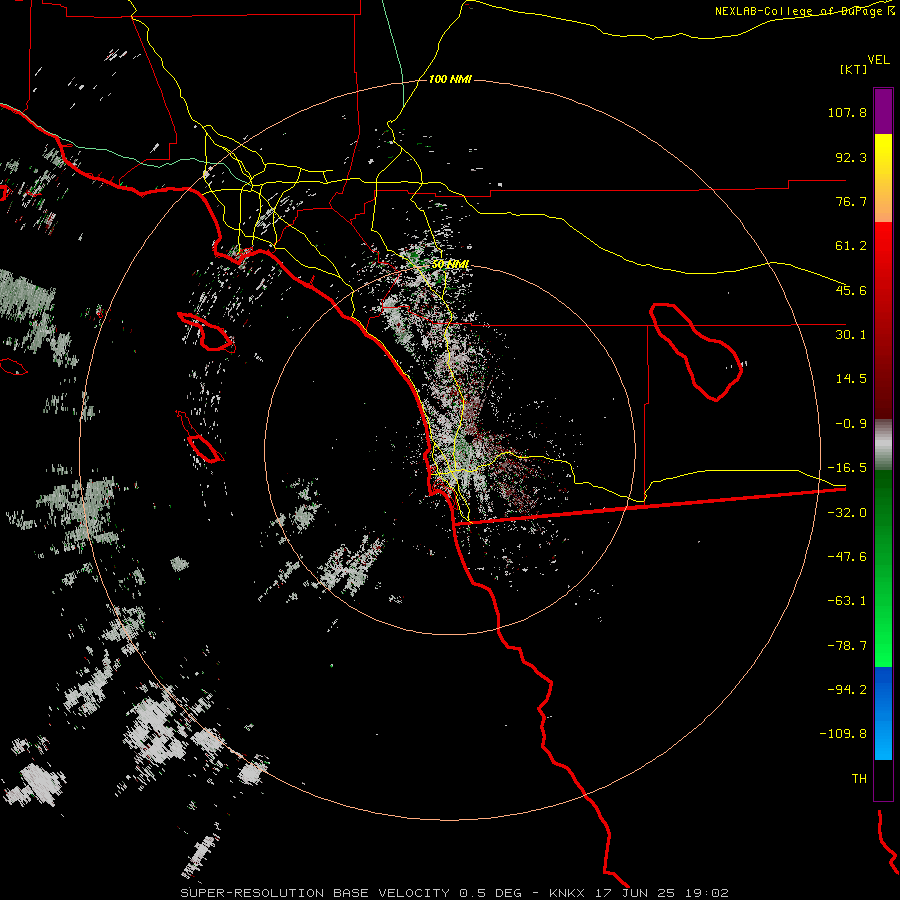
Task: Click the -78.7 velocity scale label
Action: click(847, 645)
